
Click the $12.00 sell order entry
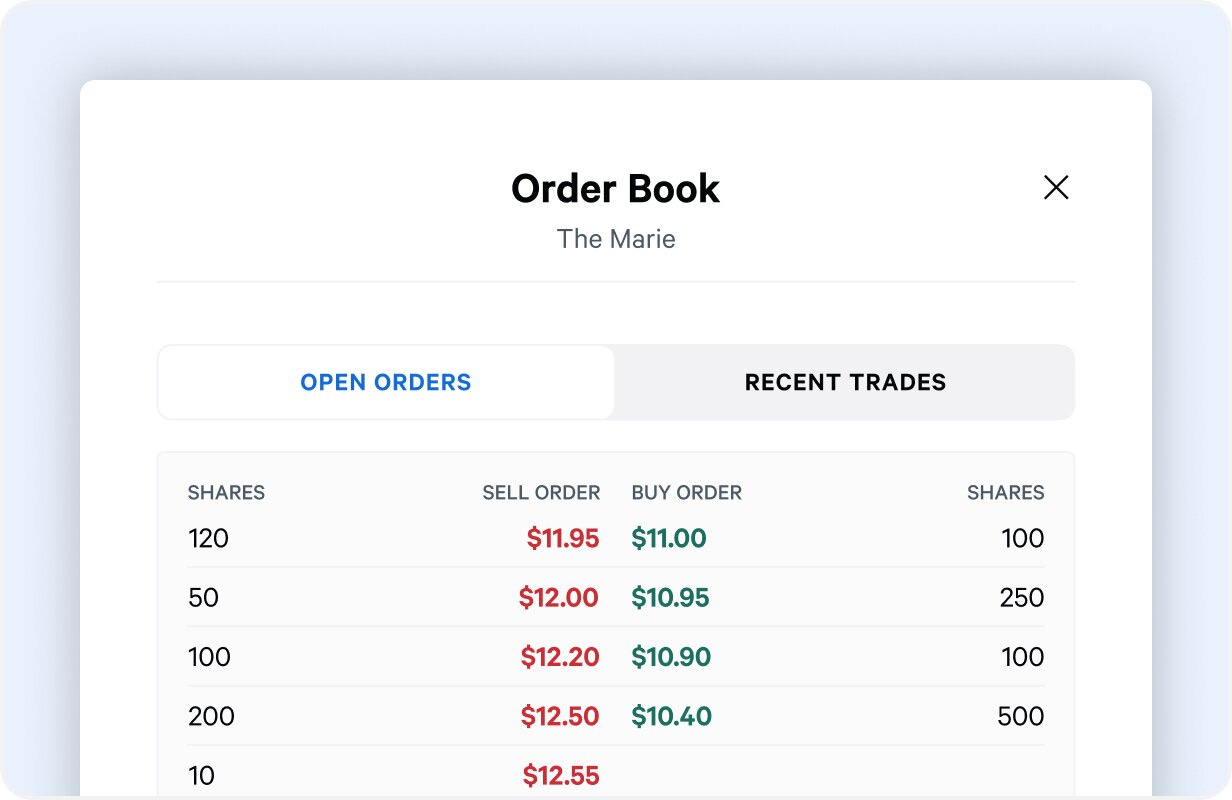561,597
